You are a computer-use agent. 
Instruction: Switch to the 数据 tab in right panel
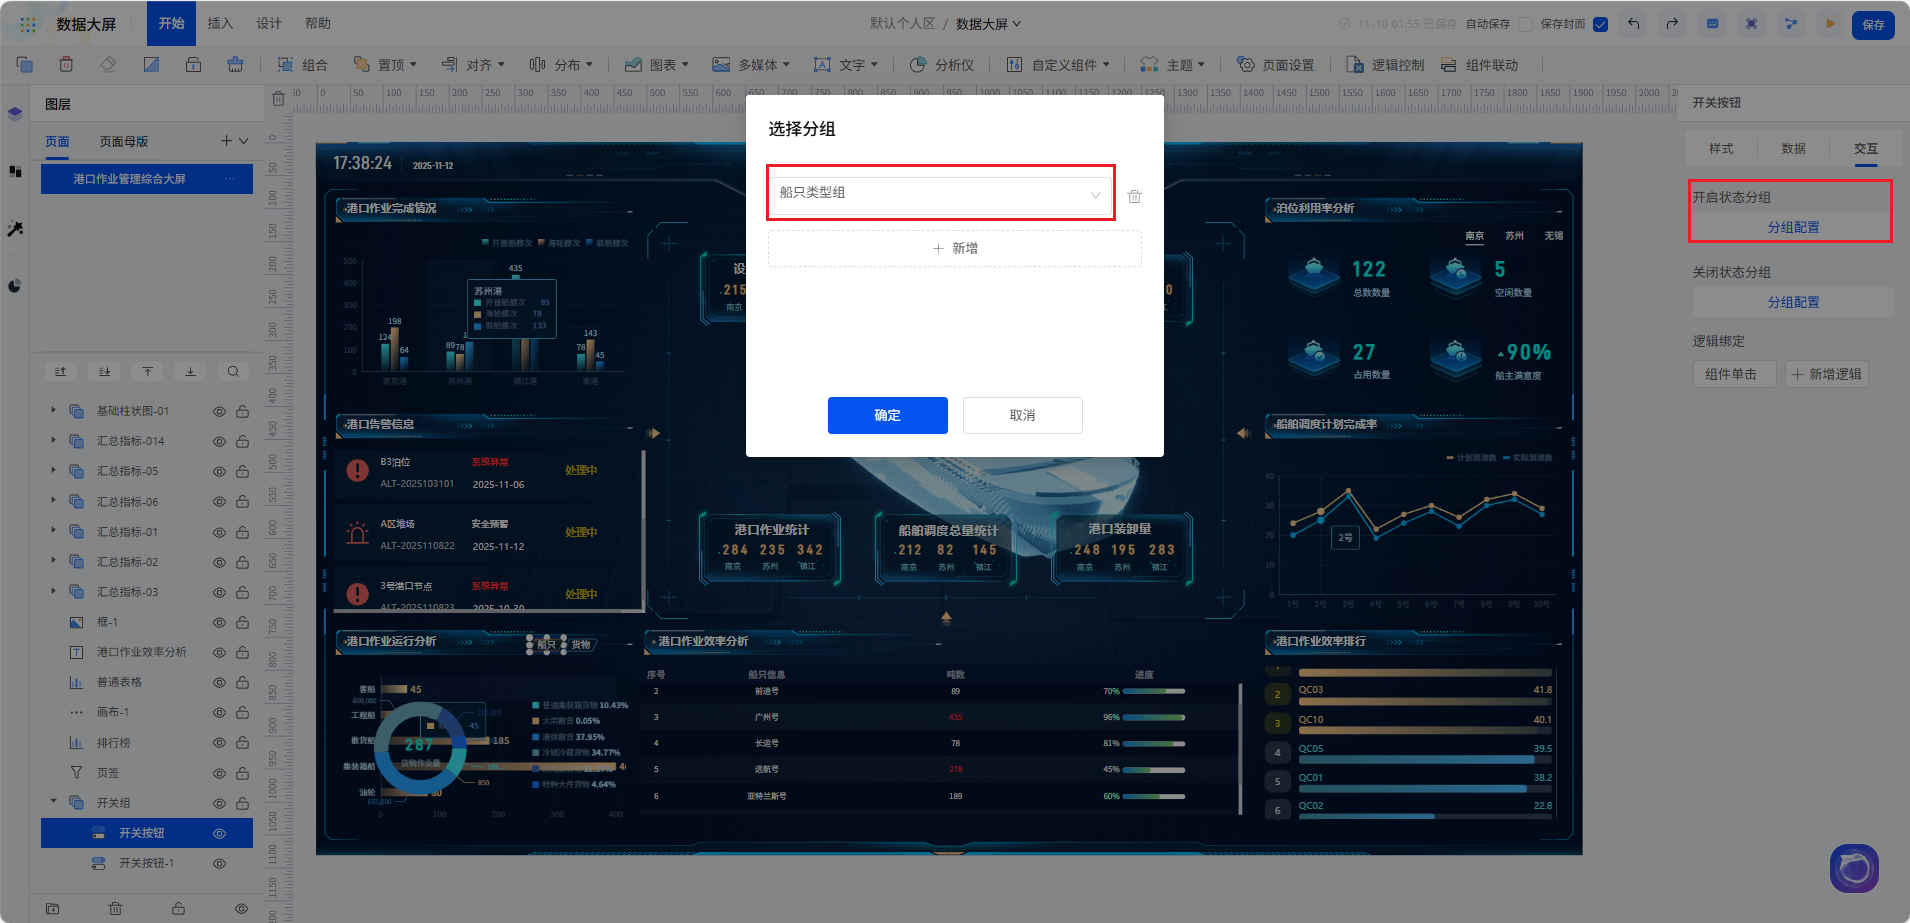(1794, 149)
